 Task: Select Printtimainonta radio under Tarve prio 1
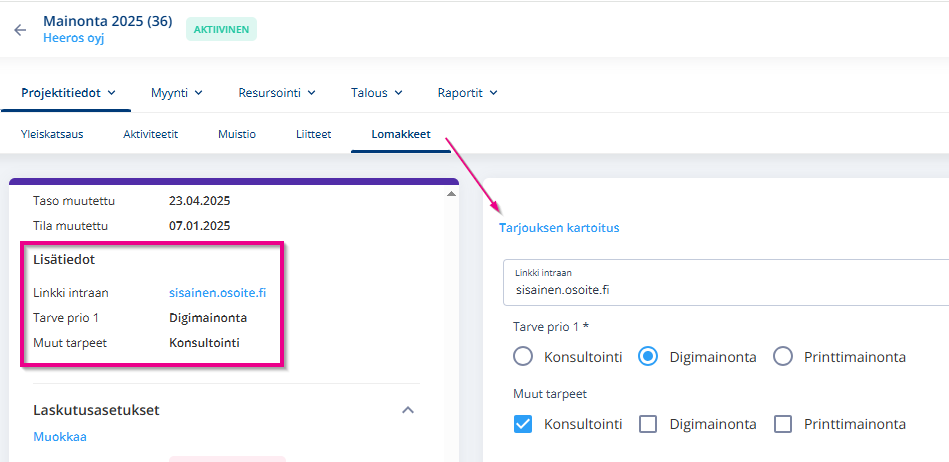pyautogui.click(x=783, y=357)
